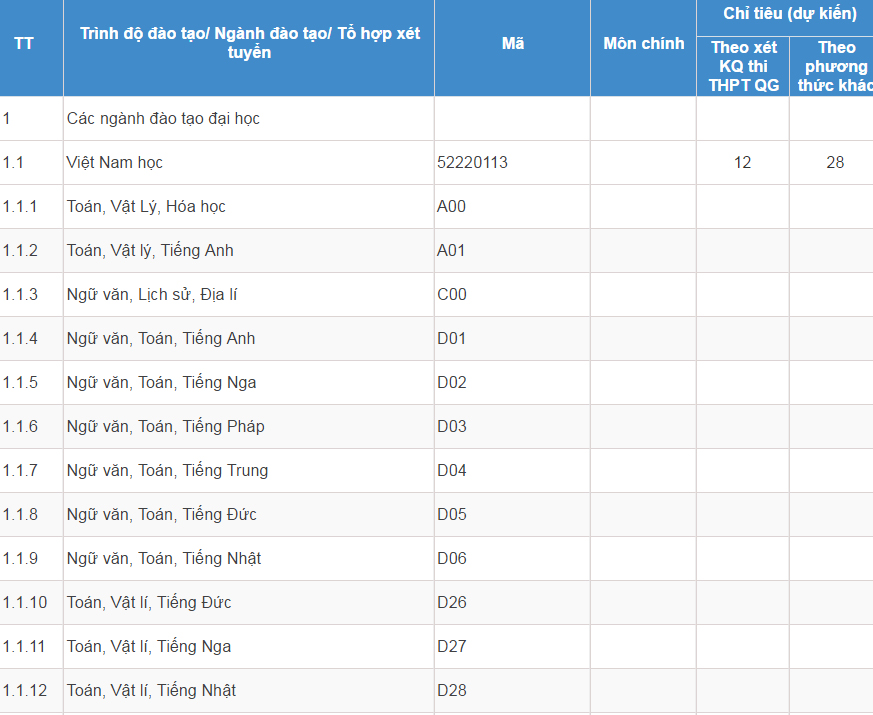This screenshot has width=873, height=715.
Task: Click the D04 code cell
Action: click(452, 471)
